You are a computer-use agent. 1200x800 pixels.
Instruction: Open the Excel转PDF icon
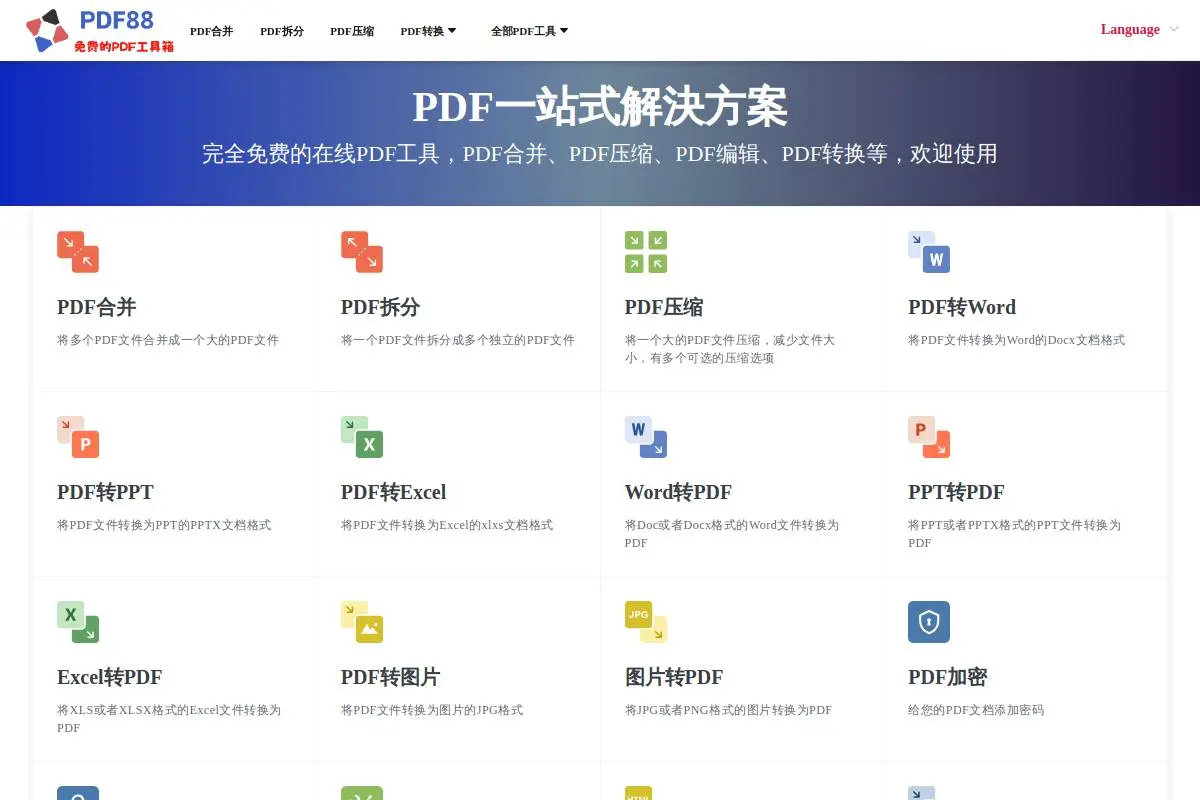tap(78, 622)
